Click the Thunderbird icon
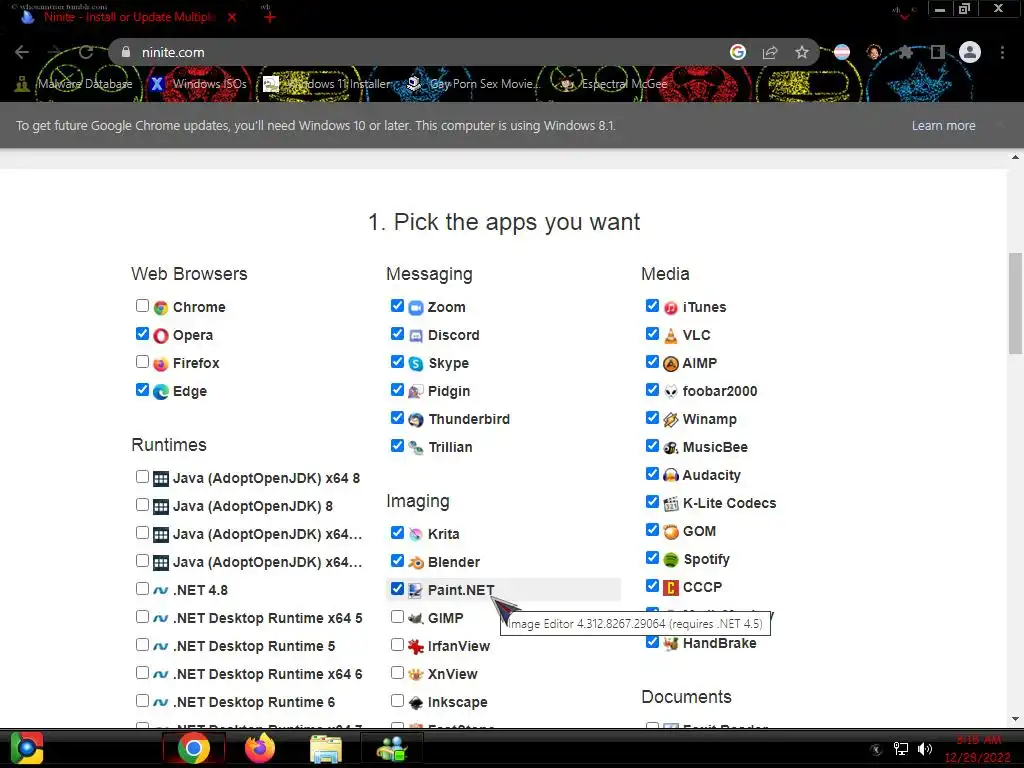The height and width of the screenshot is (768, 1024). pos(416,420)
